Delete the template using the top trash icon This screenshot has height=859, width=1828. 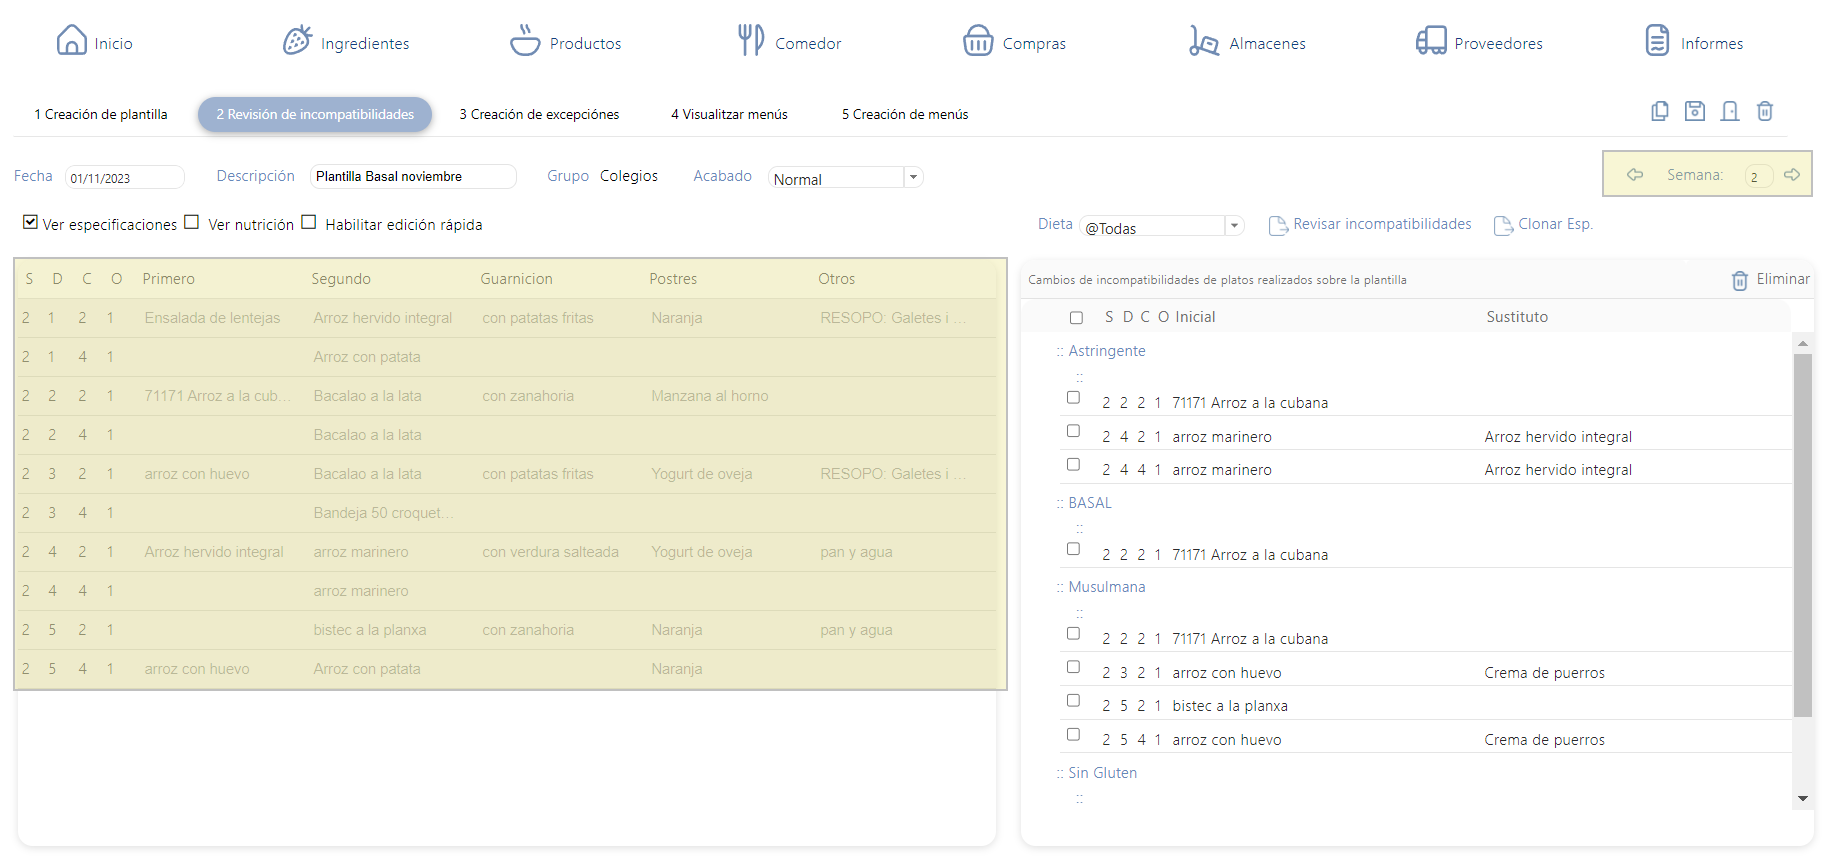tap(1765, 111)
